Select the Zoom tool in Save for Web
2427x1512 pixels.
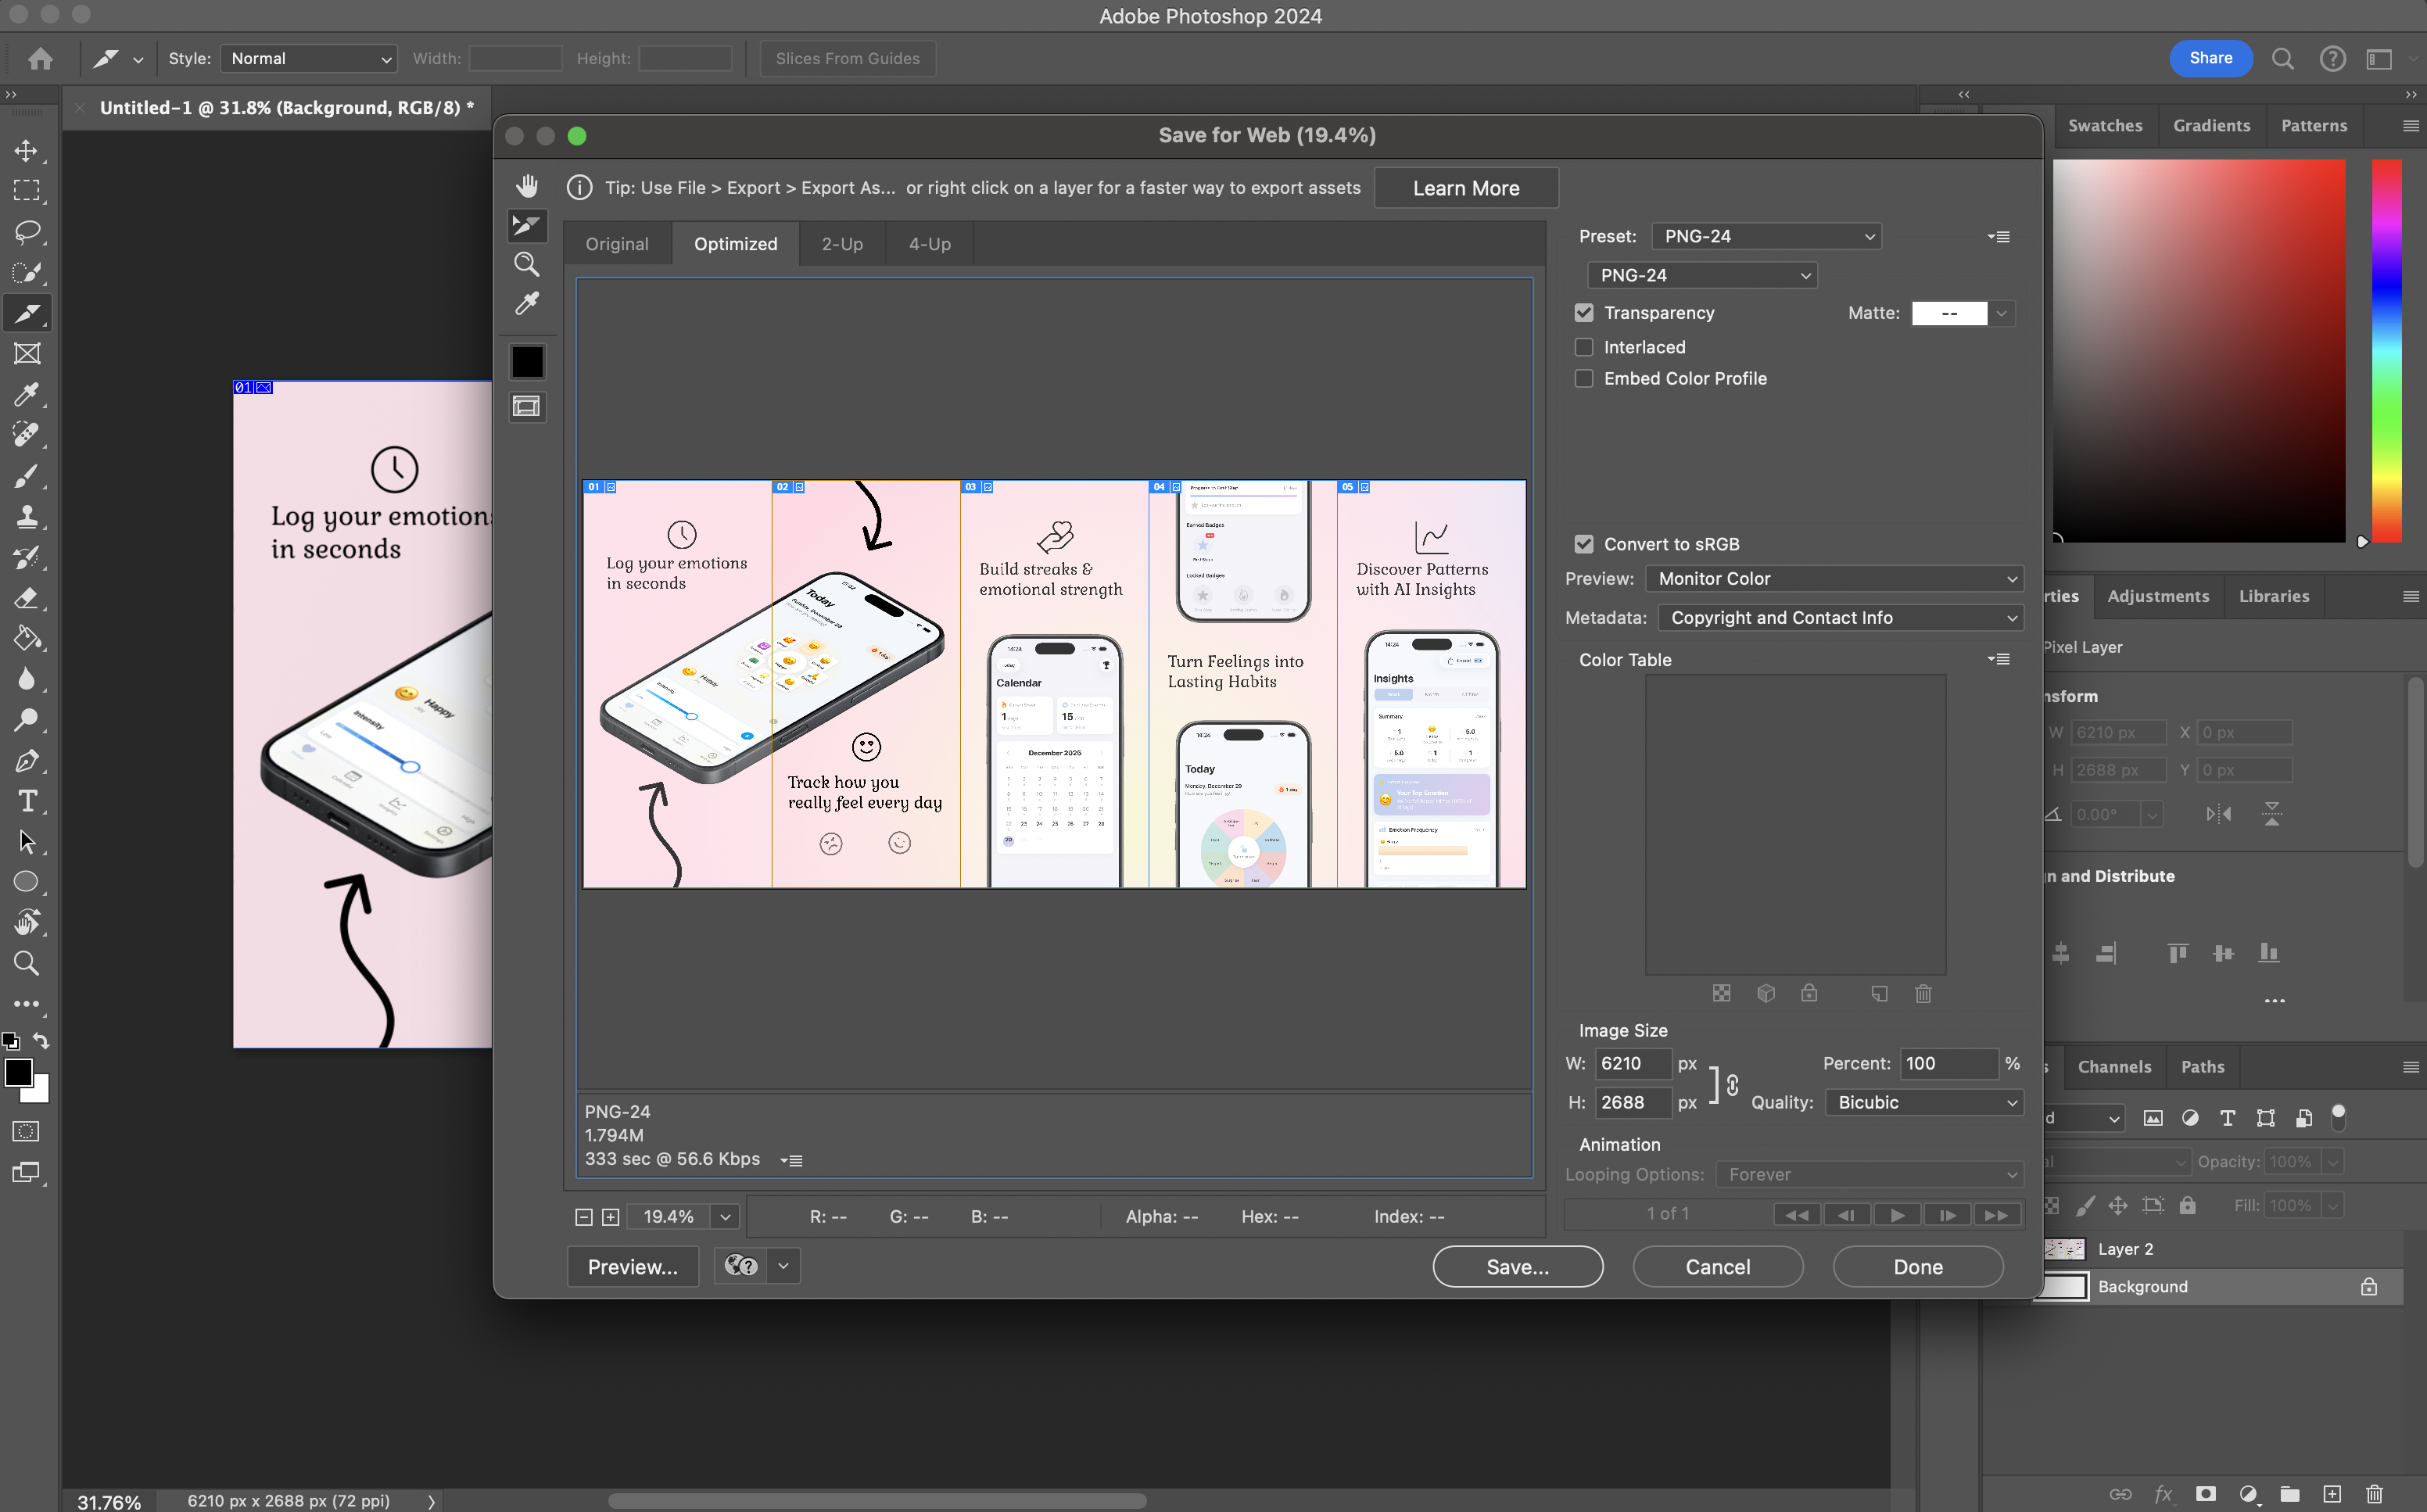click(527, 264)
